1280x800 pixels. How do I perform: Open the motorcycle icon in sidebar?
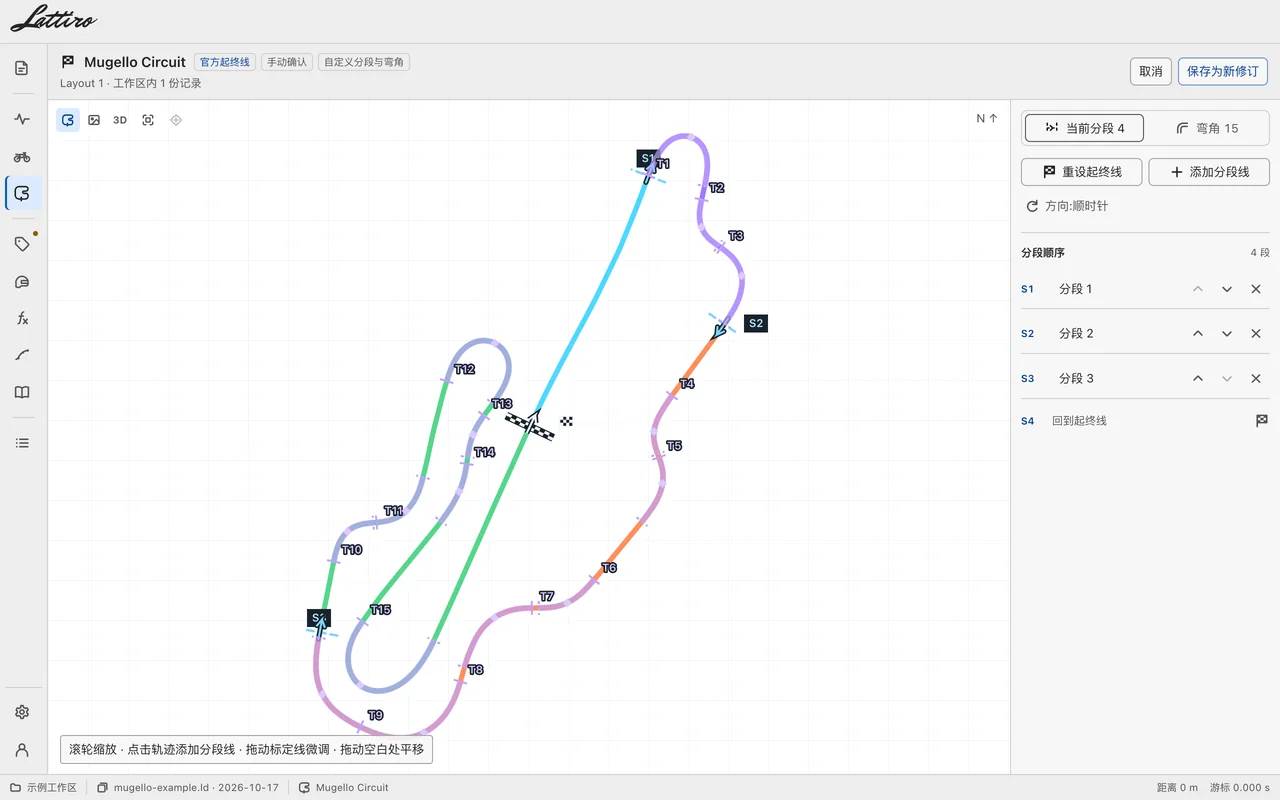(x=22, y=156)
